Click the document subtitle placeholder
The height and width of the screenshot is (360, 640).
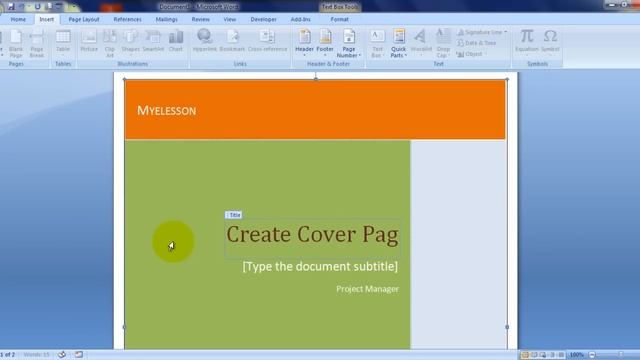click(x=320, y=266)
